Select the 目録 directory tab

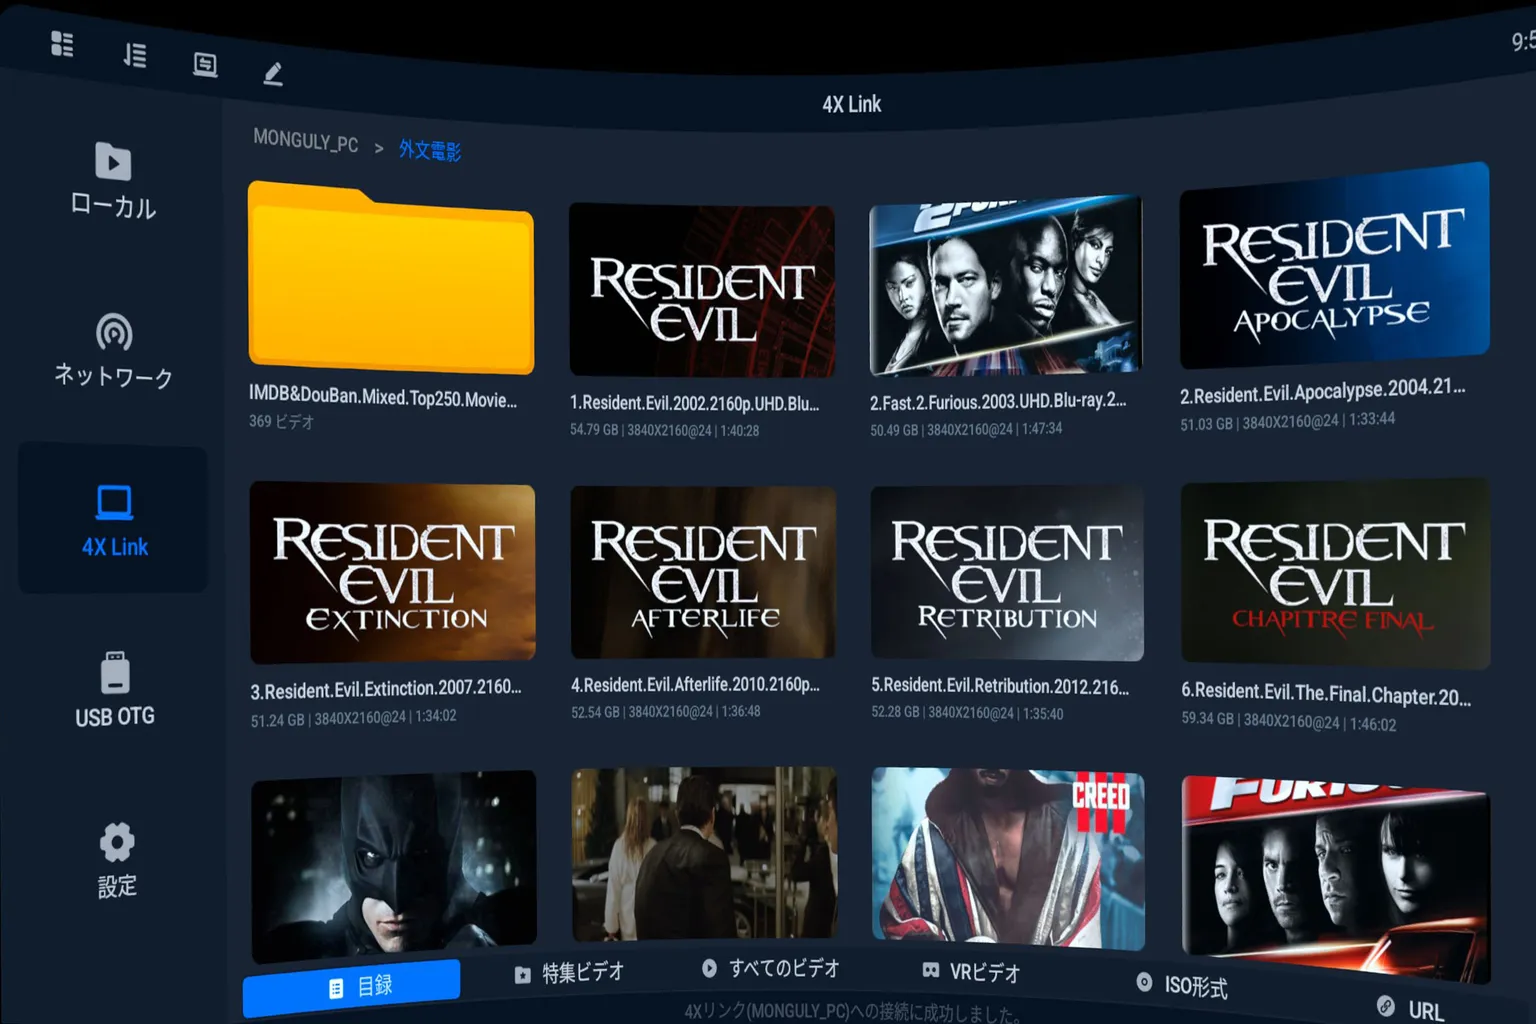pos(352,987)
